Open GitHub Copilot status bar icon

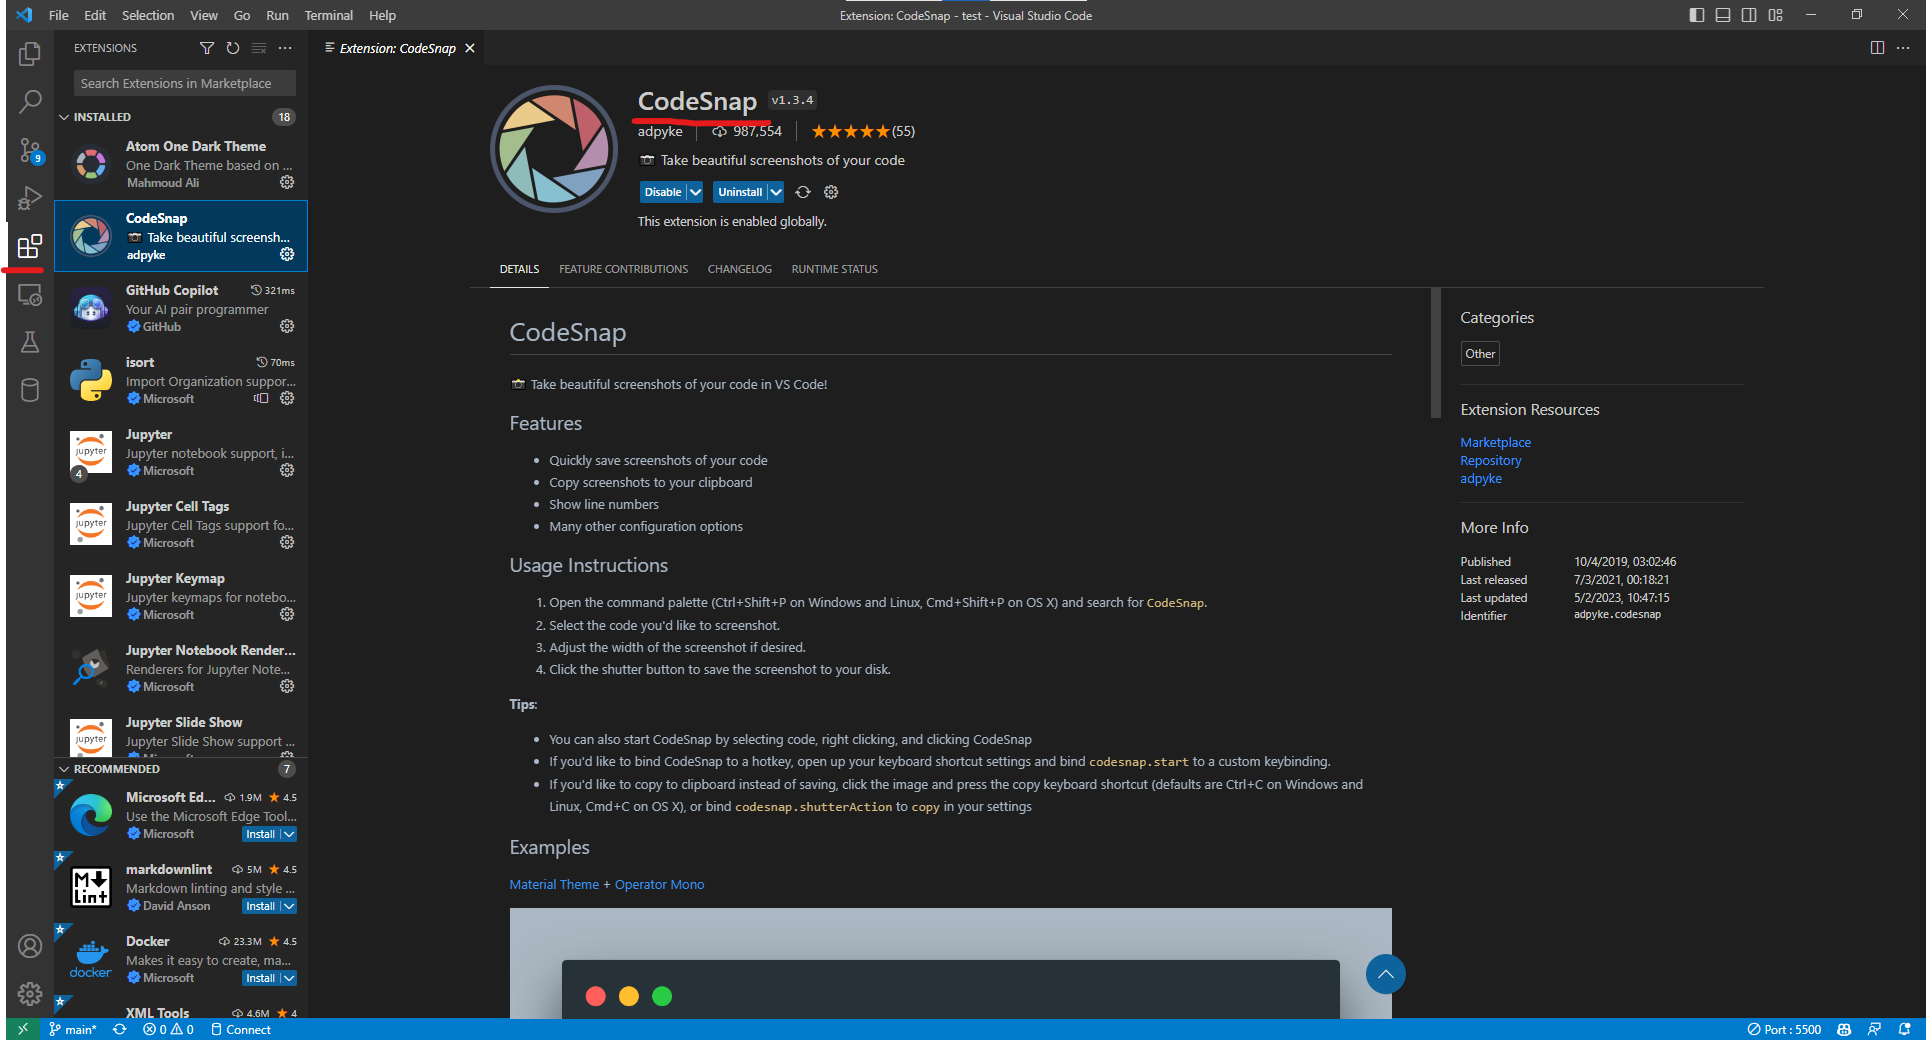pyautogui.click(x=1844, y=1029)
